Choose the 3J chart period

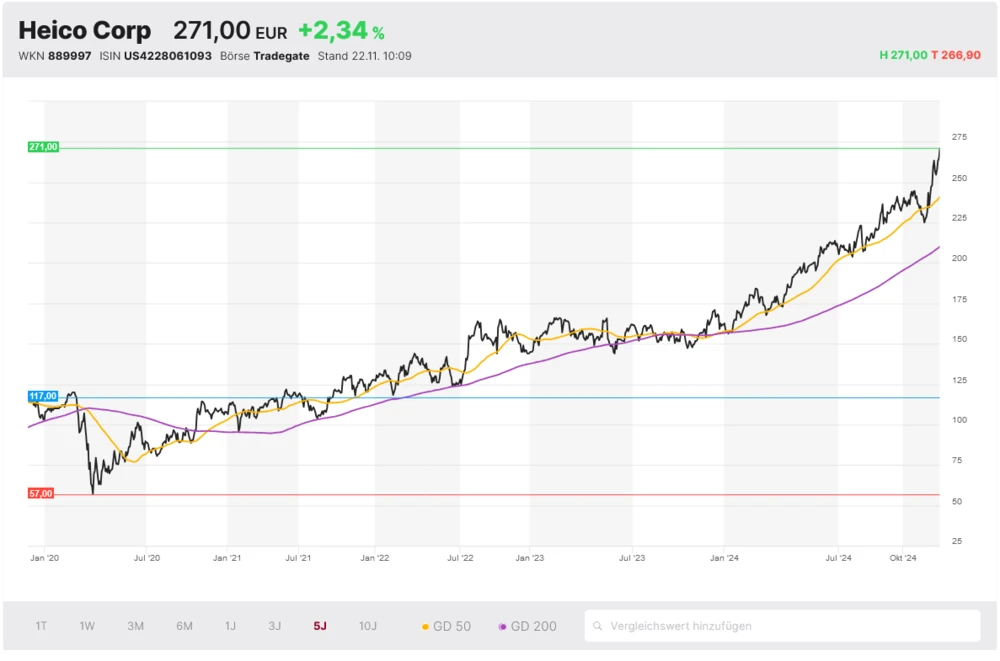(x=274, y=627)
